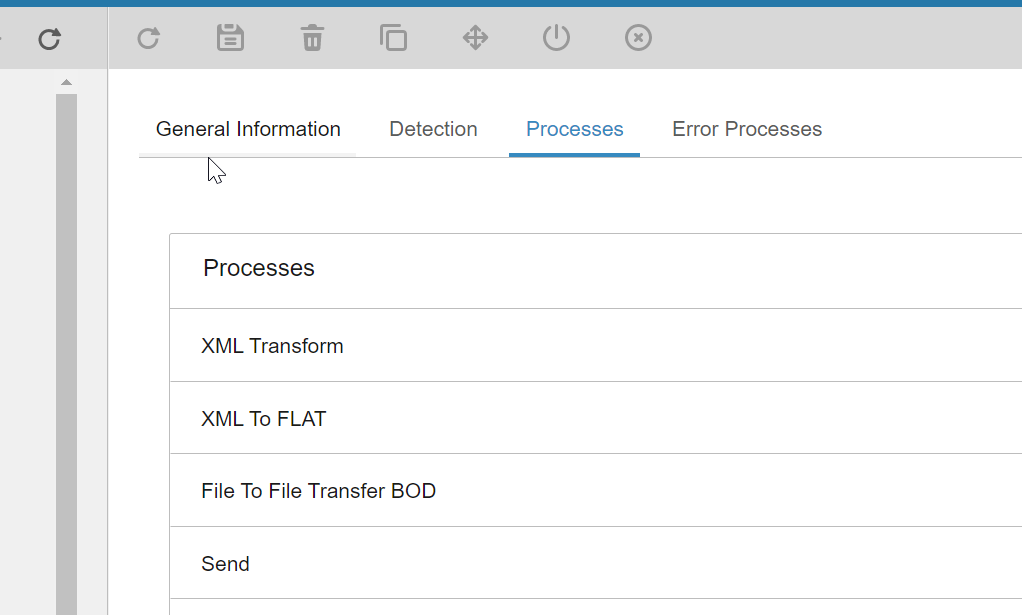Click the circled X cancel icon

pos(638,38)
